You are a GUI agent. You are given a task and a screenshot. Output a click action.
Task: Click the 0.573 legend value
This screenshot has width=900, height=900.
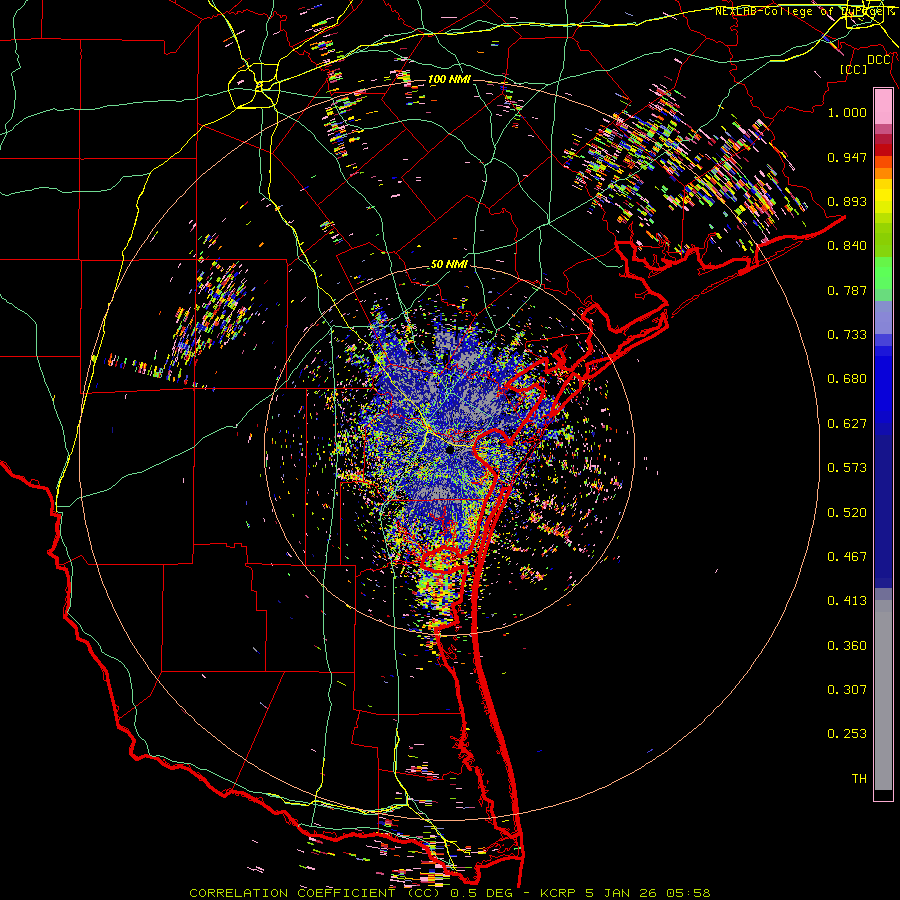[847, 468]
